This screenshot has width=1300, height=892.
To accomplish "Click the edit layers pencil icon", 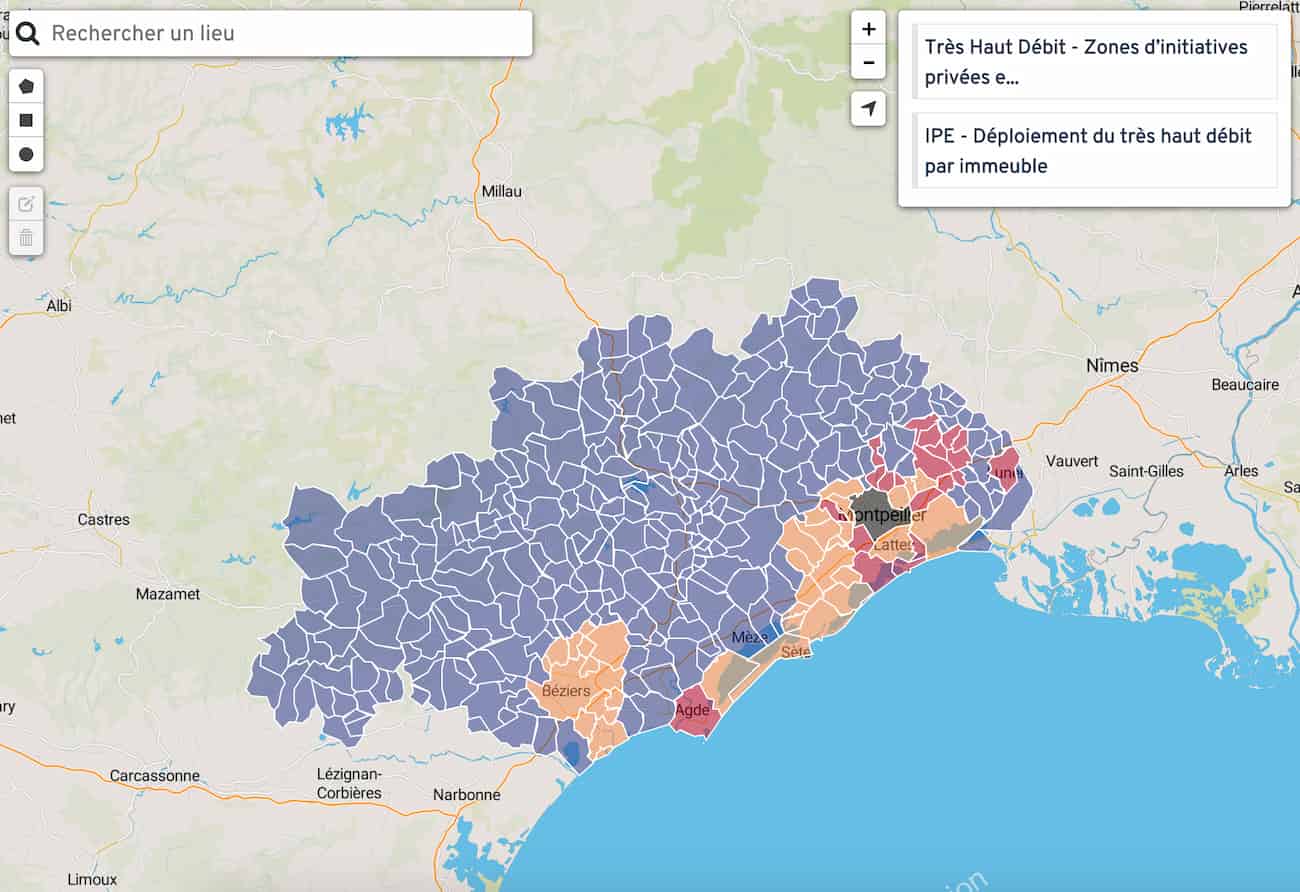I will tap(27, 204).
